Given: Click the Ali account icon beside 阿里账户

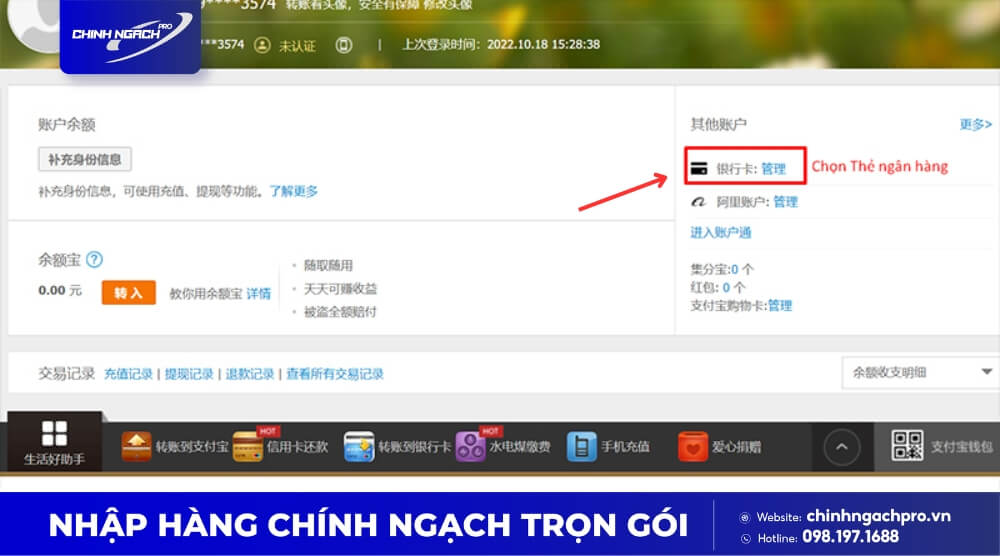Looking at the screenshot, I should (x=699, y=202).
